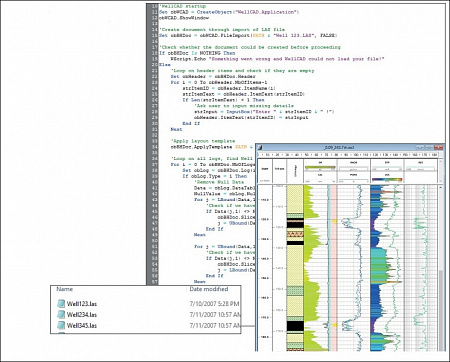This screenshot has width=450, height=362.
Task: Click the date 7/10/2007 5:28 PM
Action: (214, 304)
